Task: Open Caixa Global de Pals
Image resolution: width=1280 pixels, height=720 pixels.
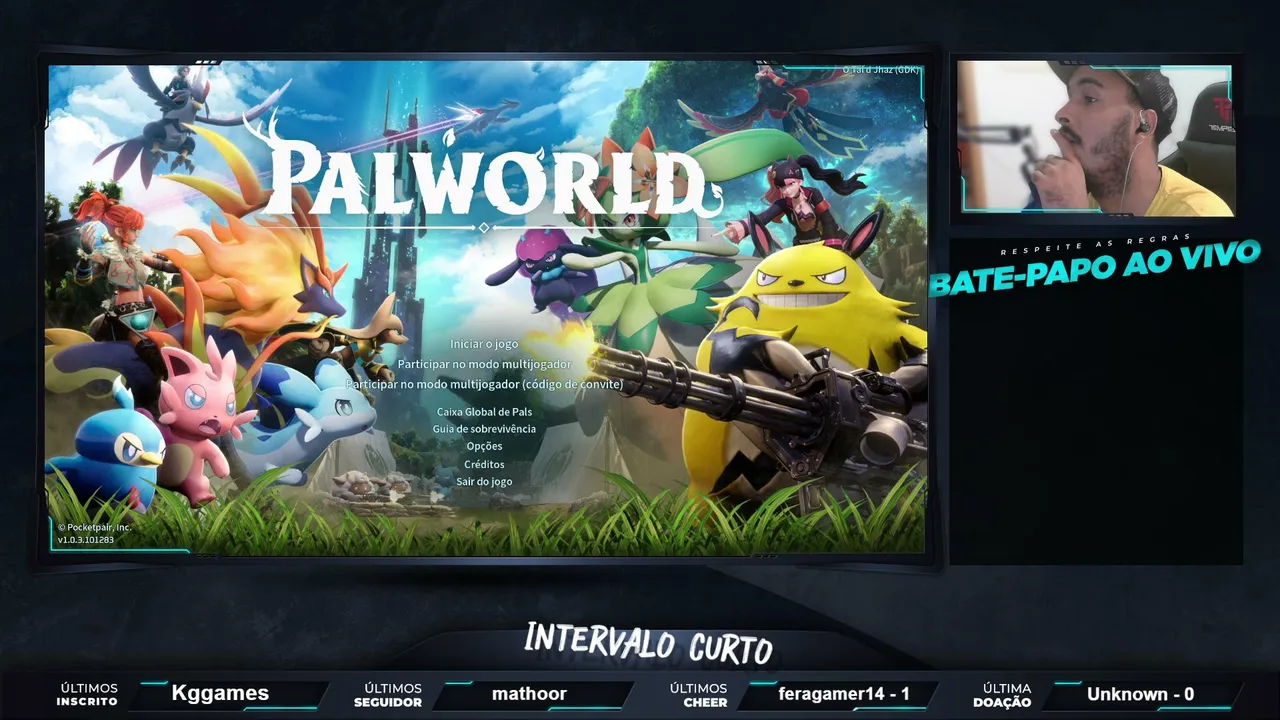Action: (x=484, y=411)
